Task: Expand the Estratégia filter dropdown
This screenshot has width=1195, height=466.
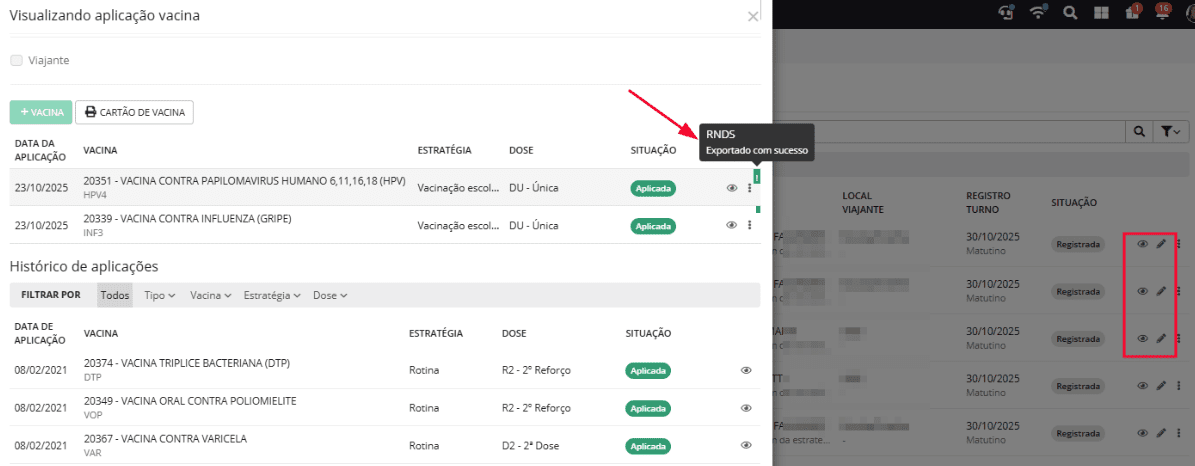Action: pos(272,295)
